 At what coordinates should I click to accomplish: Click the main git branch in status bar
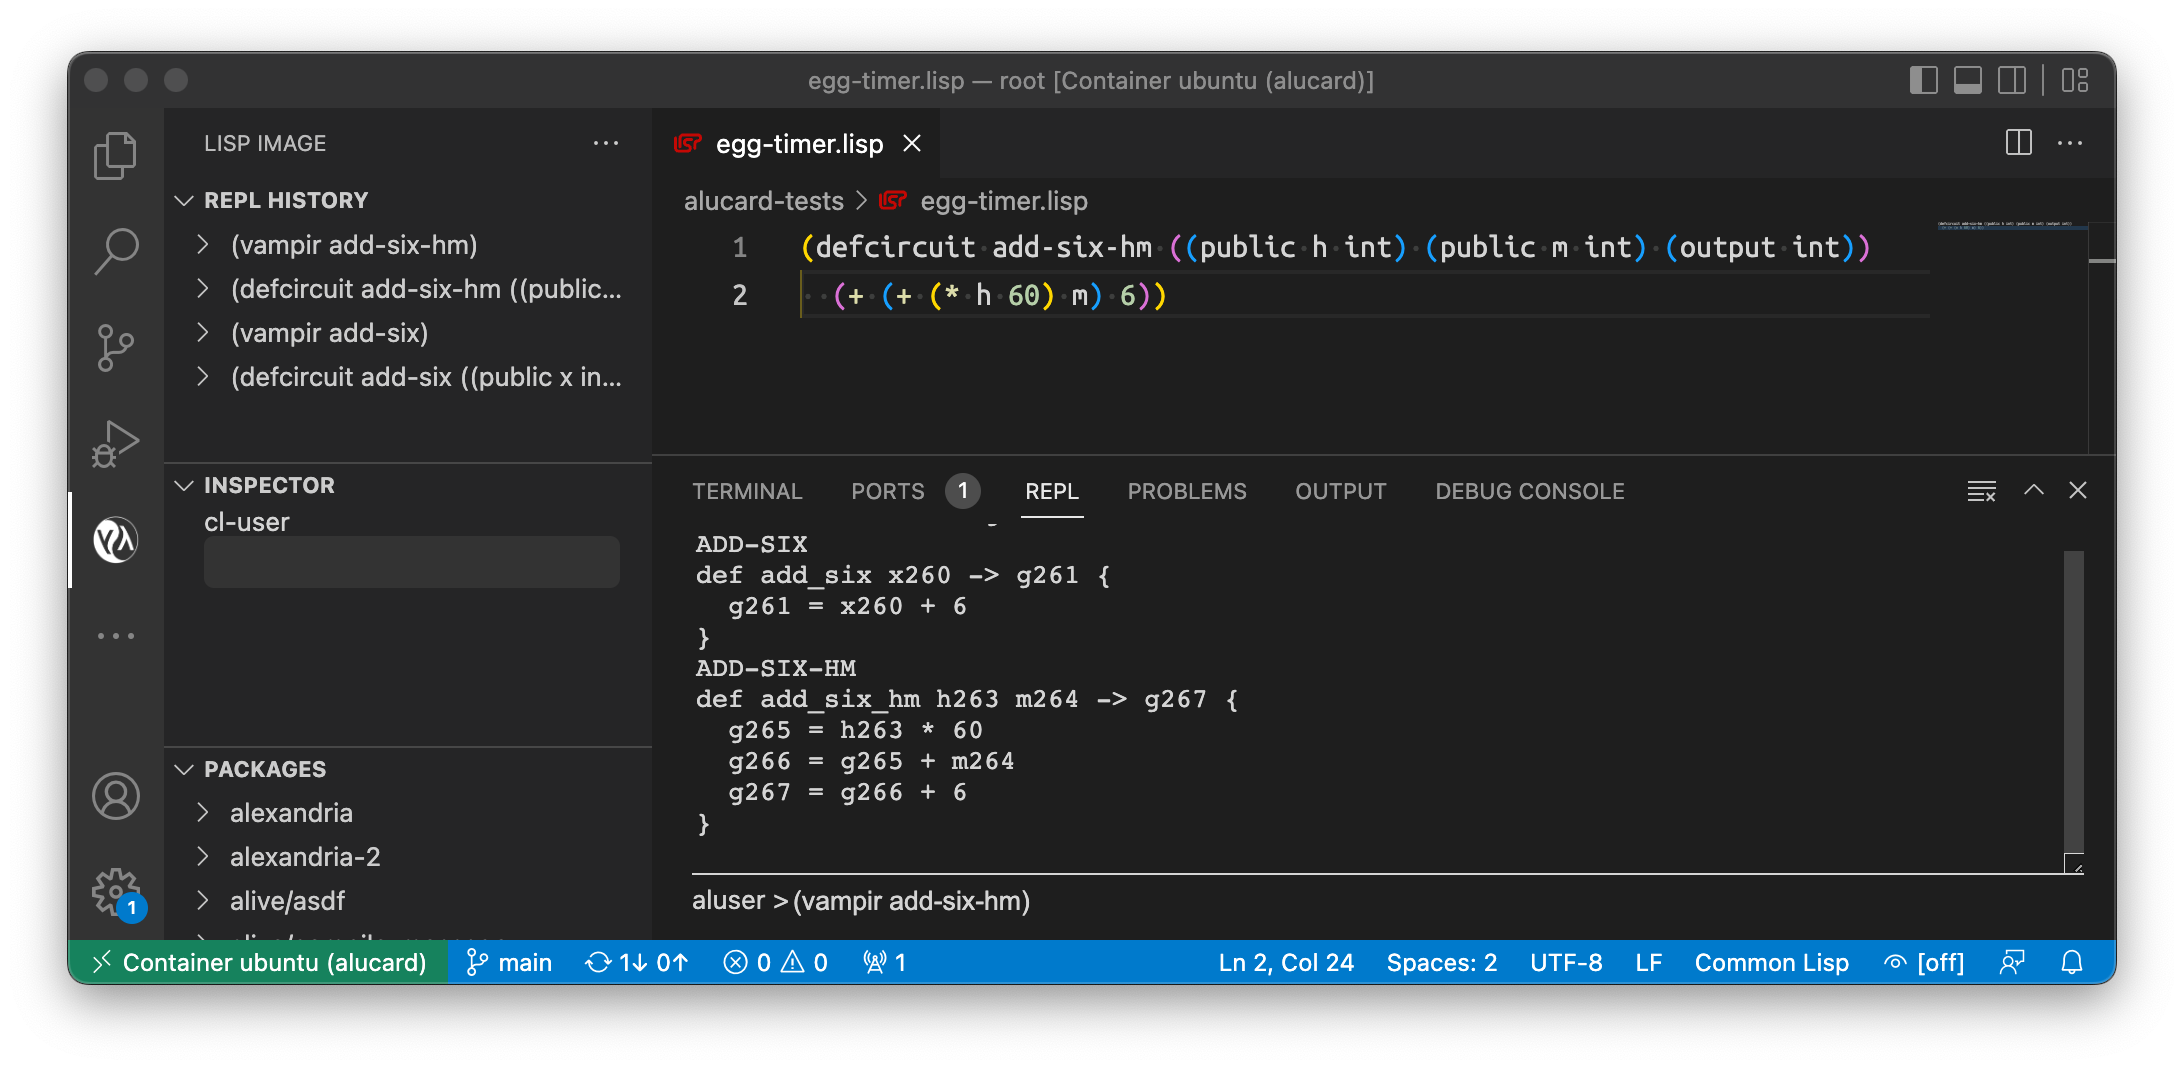509,962
